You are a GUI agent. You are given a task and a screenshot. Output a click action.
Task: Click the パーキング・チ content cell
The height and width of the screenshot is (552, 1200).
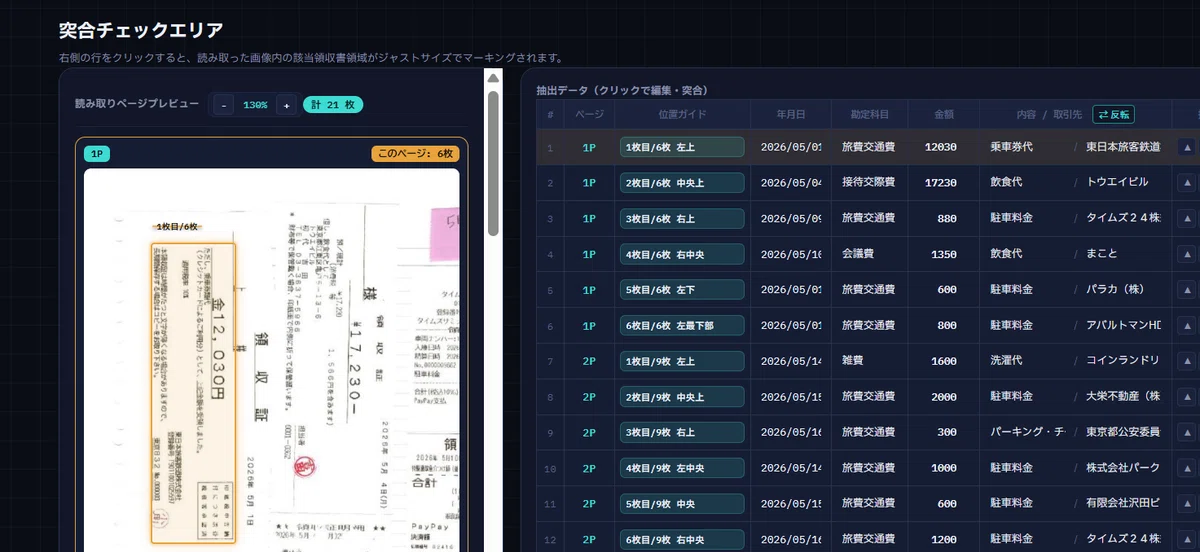1028,433
